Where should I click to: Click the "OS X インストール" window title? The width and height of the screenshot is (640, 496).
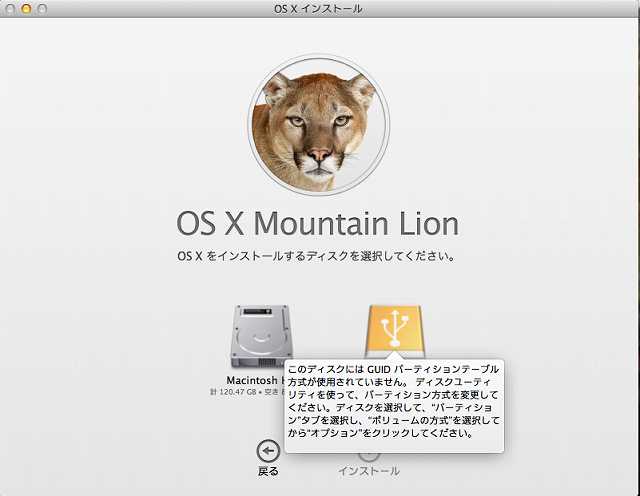(x=318, y=9)
